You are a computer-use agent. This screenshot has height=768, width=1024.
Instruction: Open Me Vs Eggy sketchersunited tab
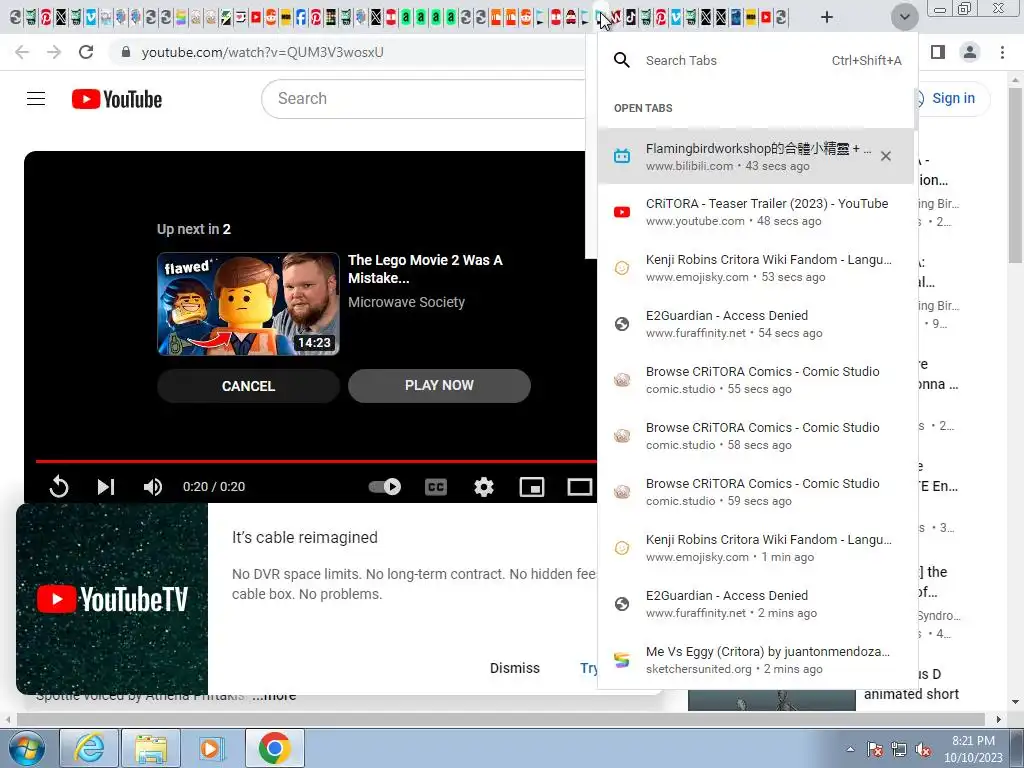pos(756,660)
